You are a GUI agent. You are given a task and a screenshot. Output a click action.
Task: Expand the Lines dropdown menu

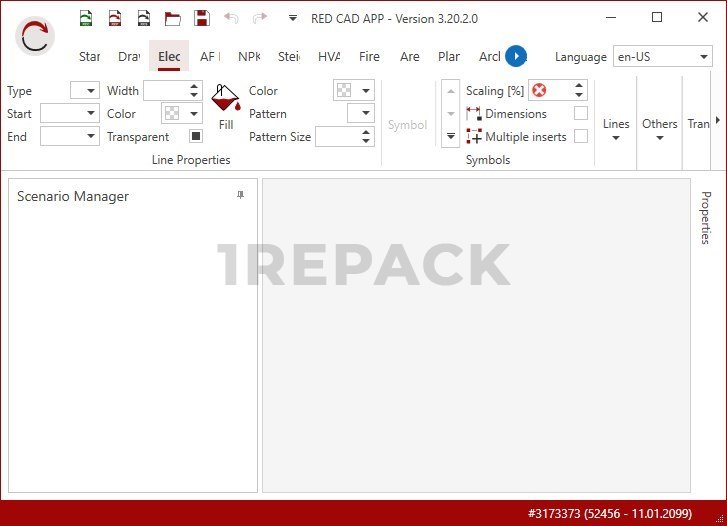click(616, 130)
